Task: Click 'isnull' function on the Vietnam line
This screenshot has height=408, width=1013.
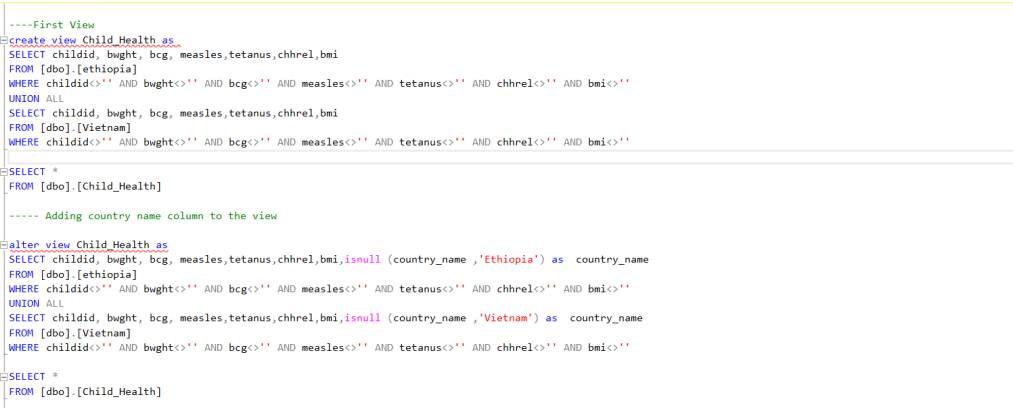Action: 362,318
